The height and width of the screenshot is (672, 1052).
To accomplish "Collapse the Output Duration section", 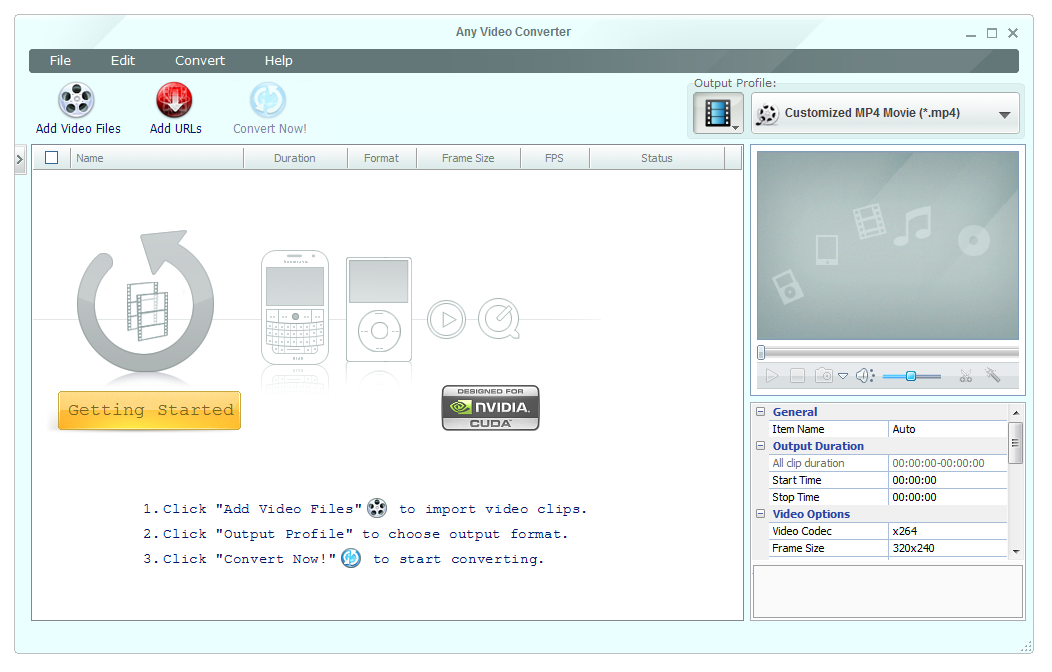I will pyautogui.click(x=760, y=446).
